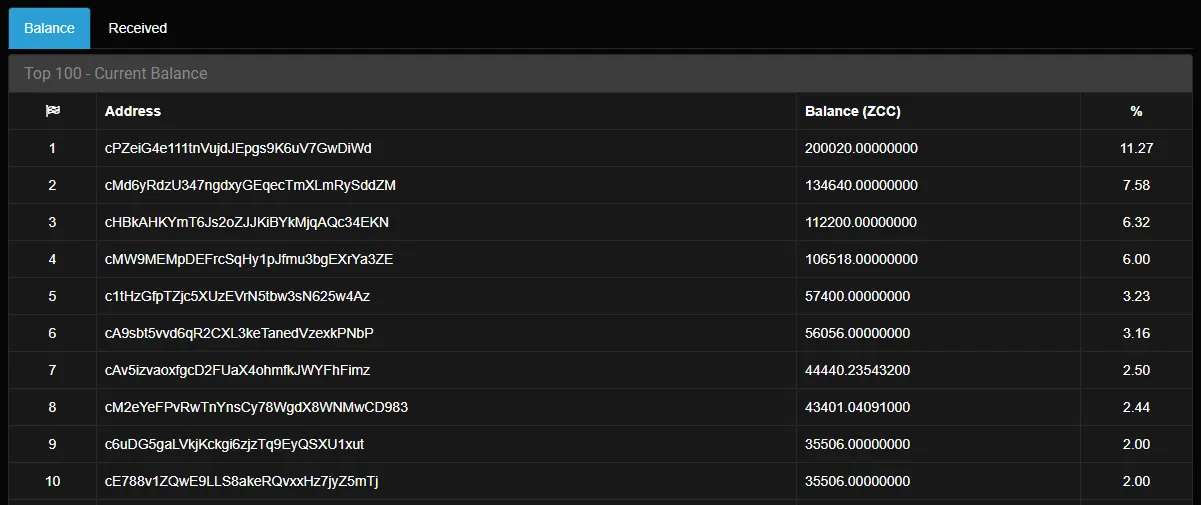Screen dimensions: 1201x505
Task: Click the Top 100 - Current Balance heading
Action: [116, 74]
